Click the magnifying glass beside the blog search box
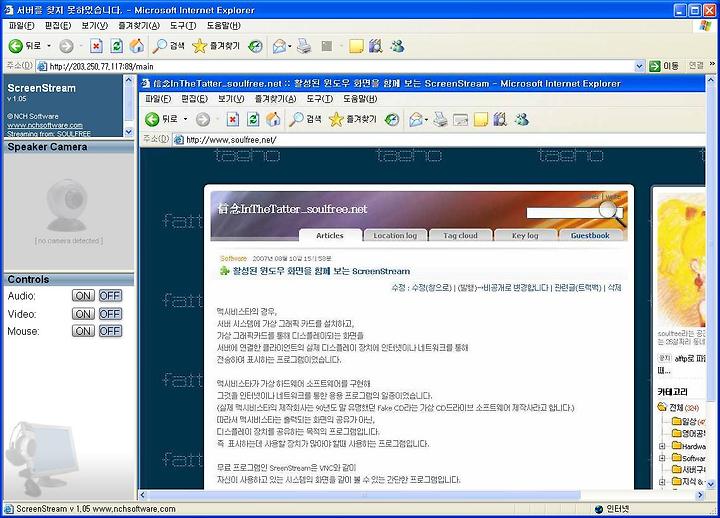 pyautogui.click(x=613, y=214)
